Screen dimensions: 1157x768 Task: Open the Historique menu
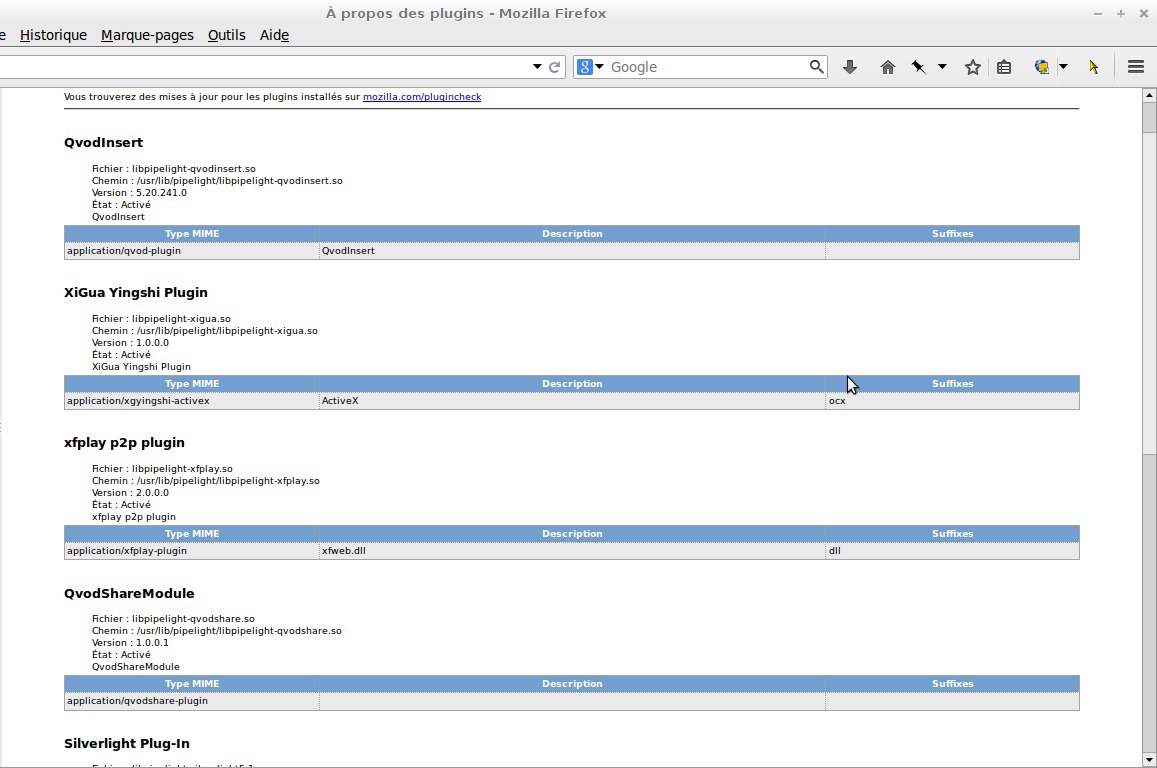coord(53,35)
